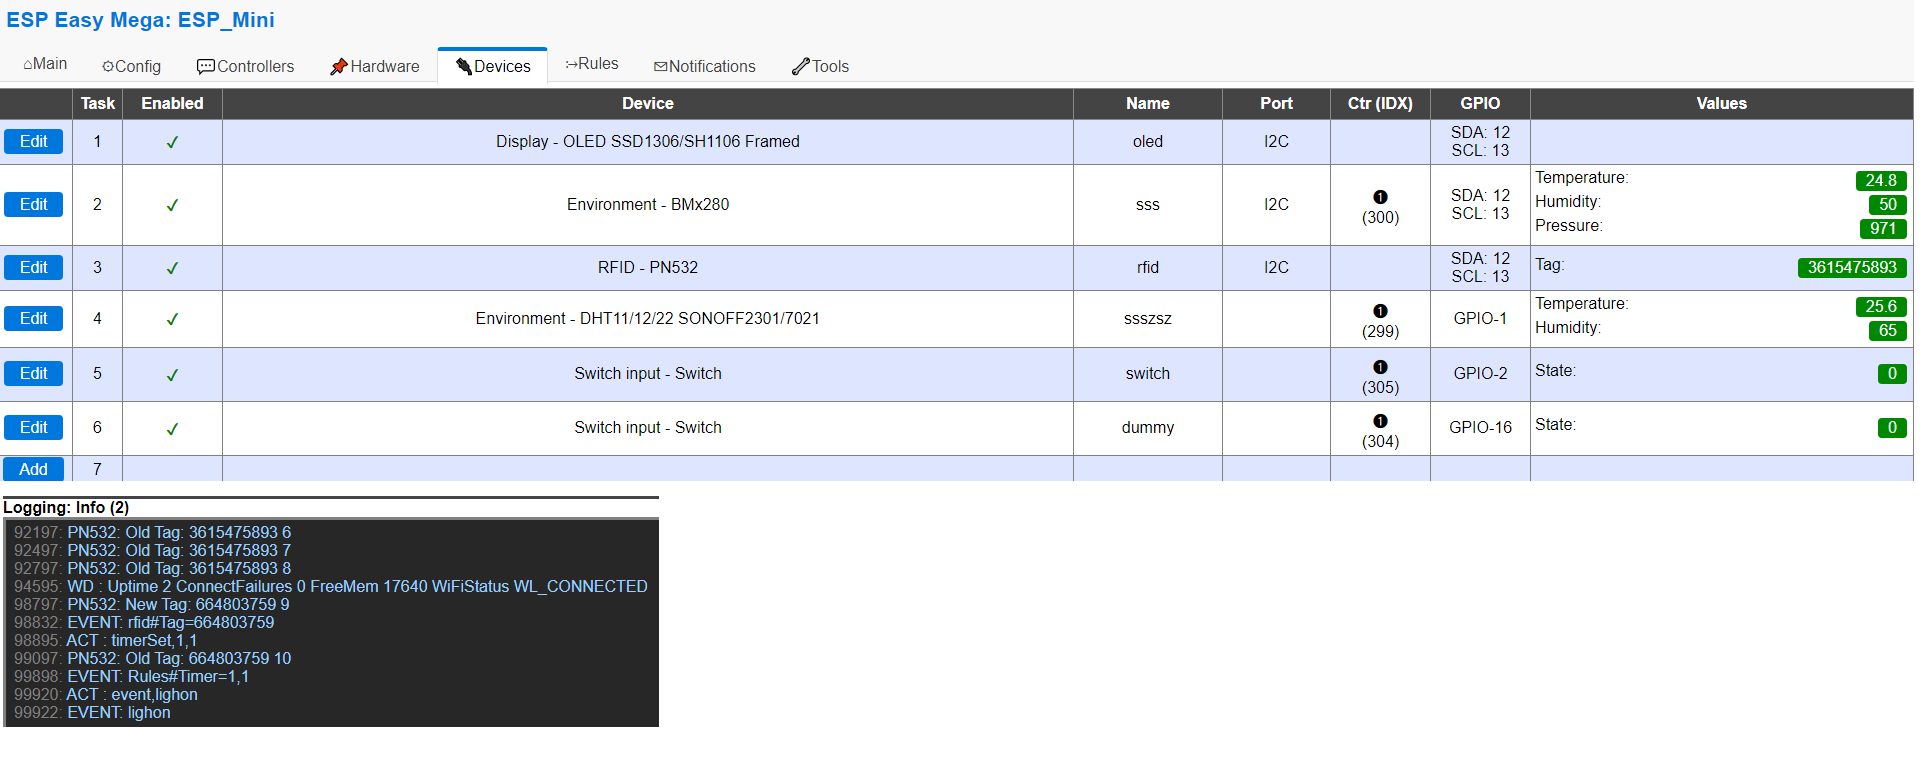Open the Main tab
Viewport: 1926px width, 781px height.
[x=45, y=64]
